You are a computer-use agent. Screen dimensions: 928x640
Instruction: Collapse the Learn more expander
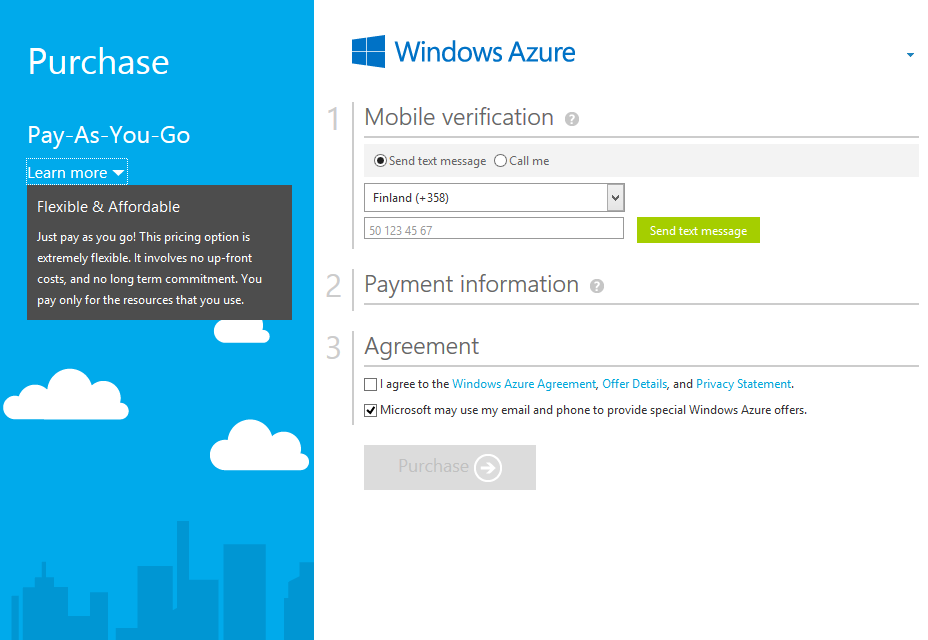click(76, 172)
